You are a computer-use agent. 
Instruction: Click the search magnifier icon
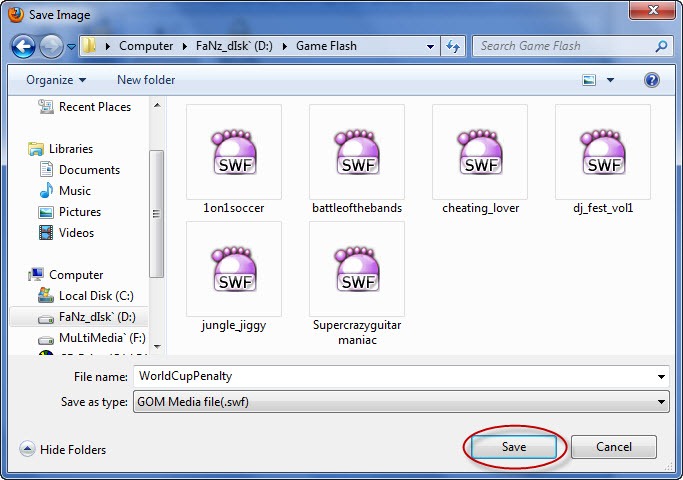(x=661, y=46)
